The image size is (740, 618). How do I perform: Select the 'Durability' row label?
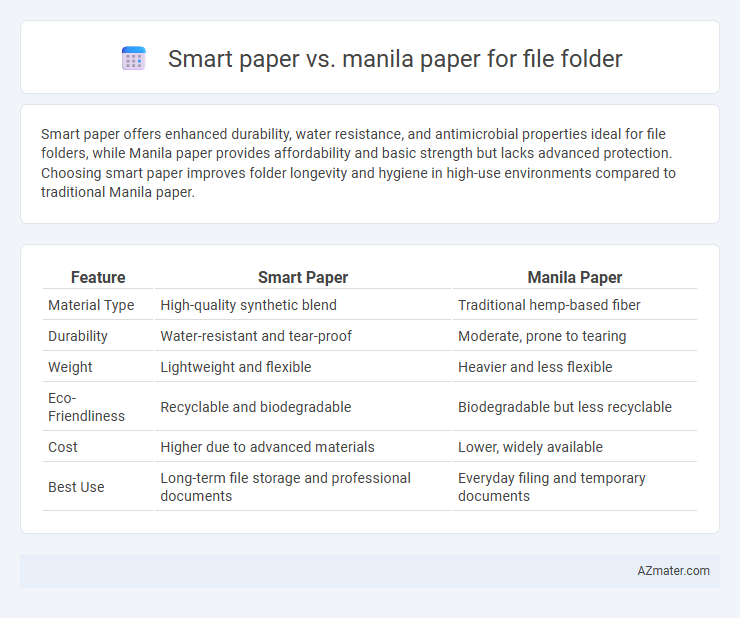(78, 336)
